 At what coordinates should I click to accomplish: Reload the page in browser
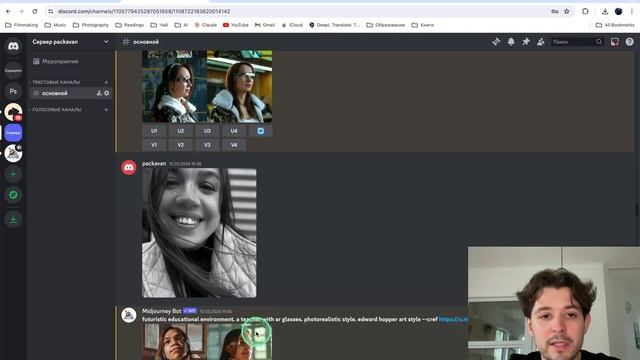click(x=35, y=11)
